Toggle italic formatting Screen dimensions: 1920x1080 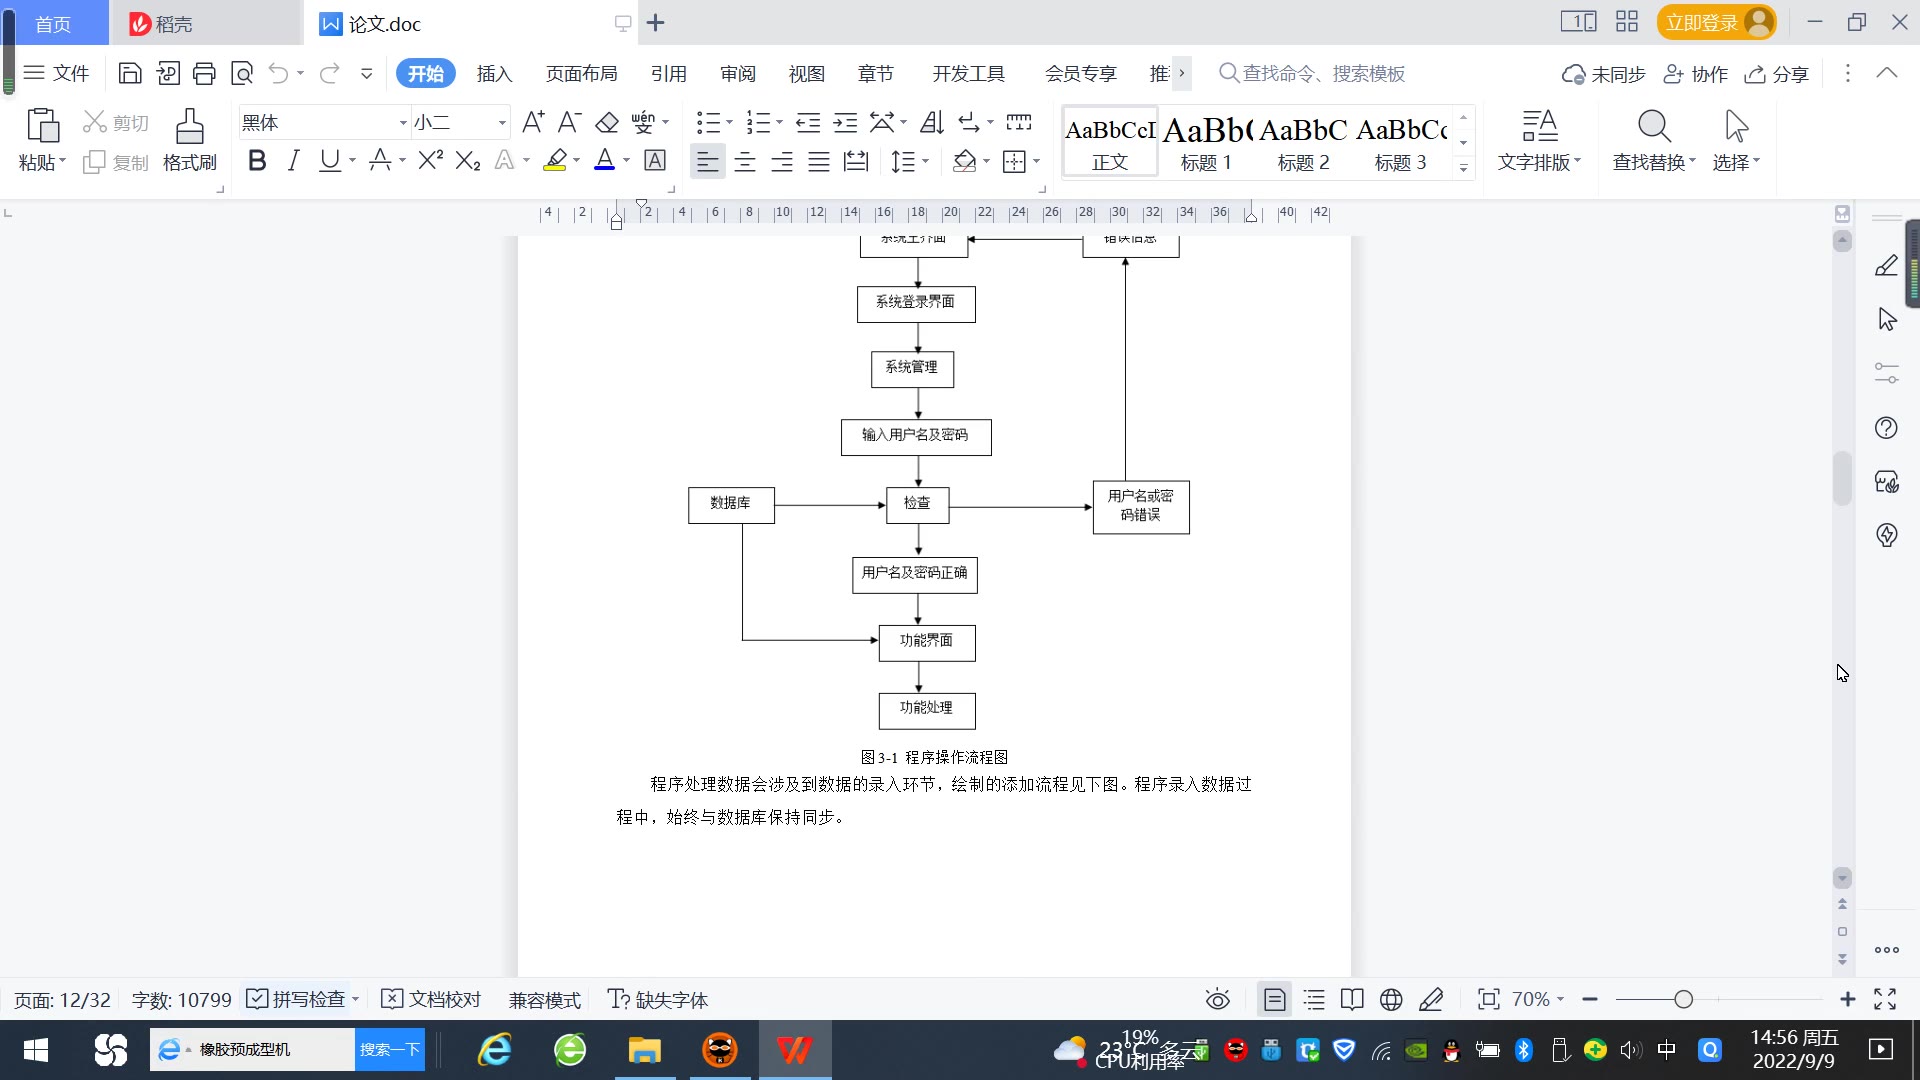(x=293, y=160)
